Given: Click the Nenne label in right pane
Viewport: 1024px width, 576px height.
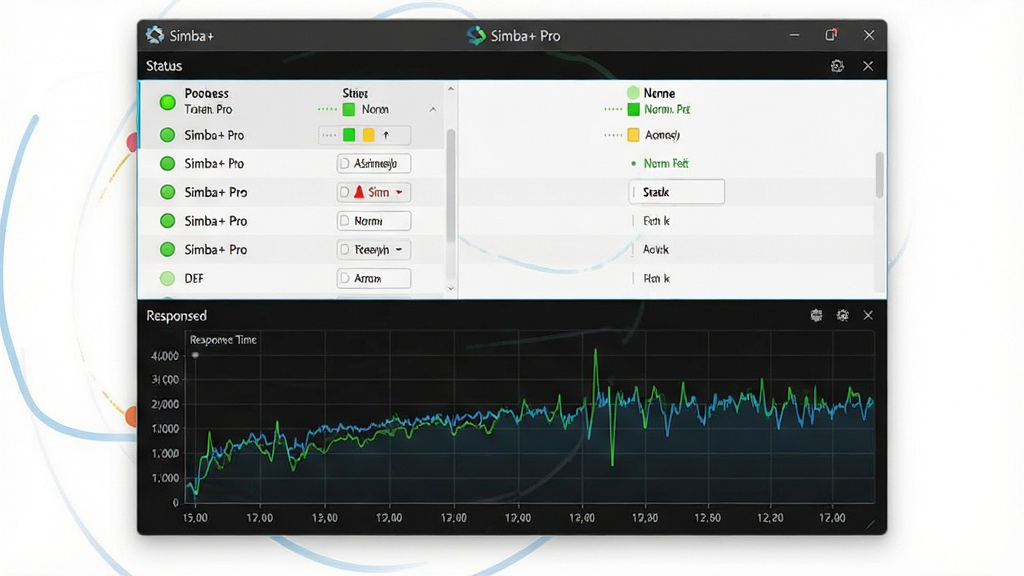Looking at the screenshot, I should coord(659,93).
